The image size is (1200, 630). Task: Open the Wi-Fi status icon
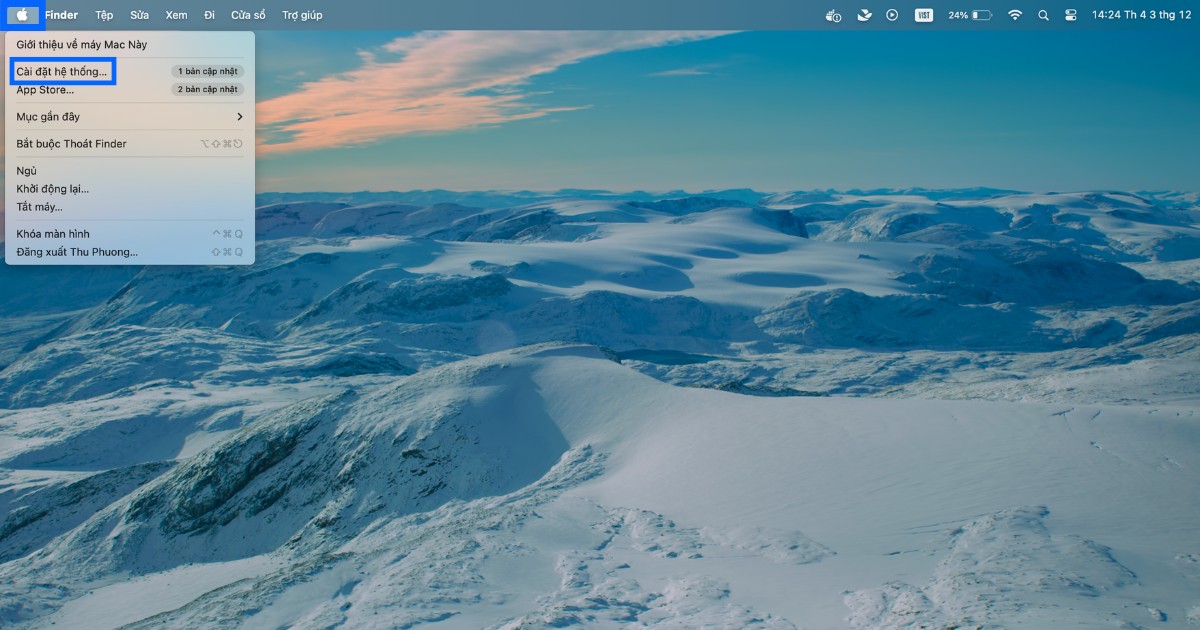point(1015,15)
